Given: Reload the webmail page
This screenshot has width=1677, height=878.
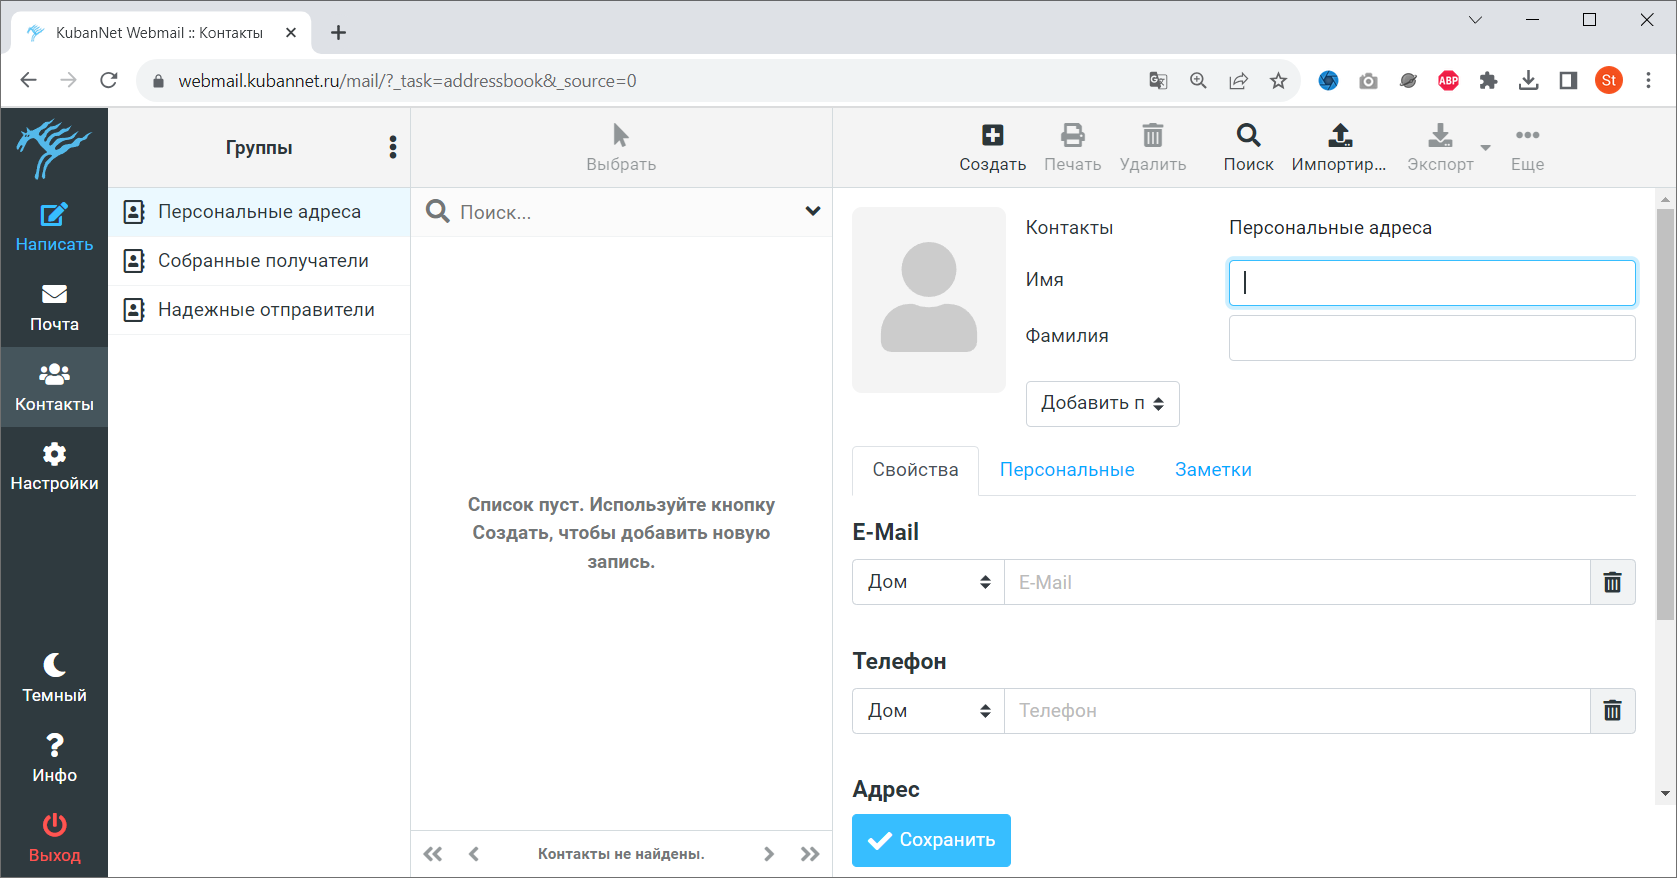Looking at the screenshot, I should click(109, 80).
